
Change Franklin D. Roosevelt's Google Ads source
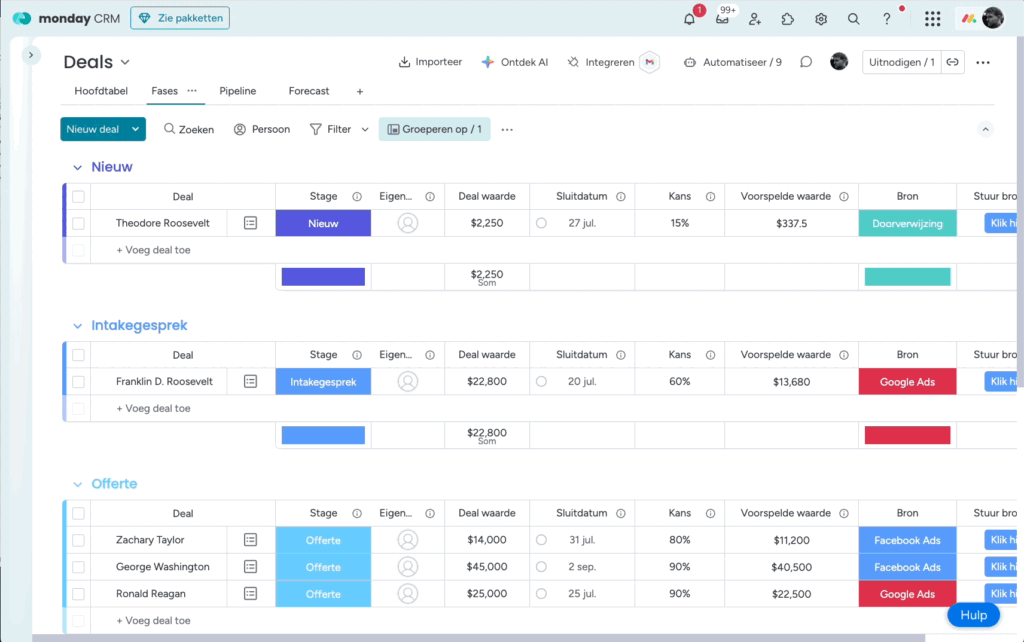907,382
